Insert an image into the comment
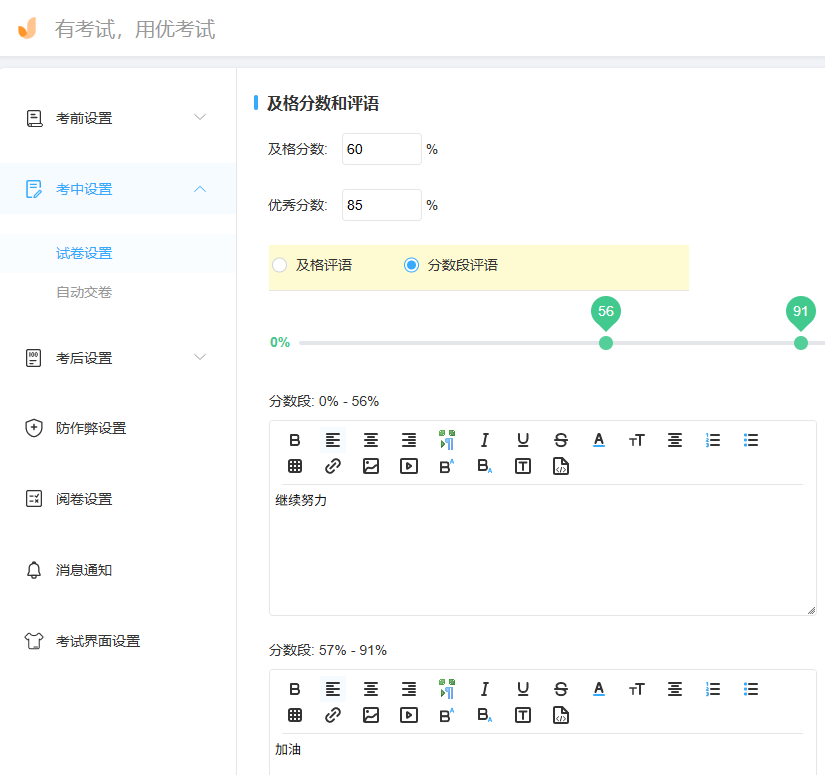Image resolution: width=825 pixels, height=775 pixels. 370,465
